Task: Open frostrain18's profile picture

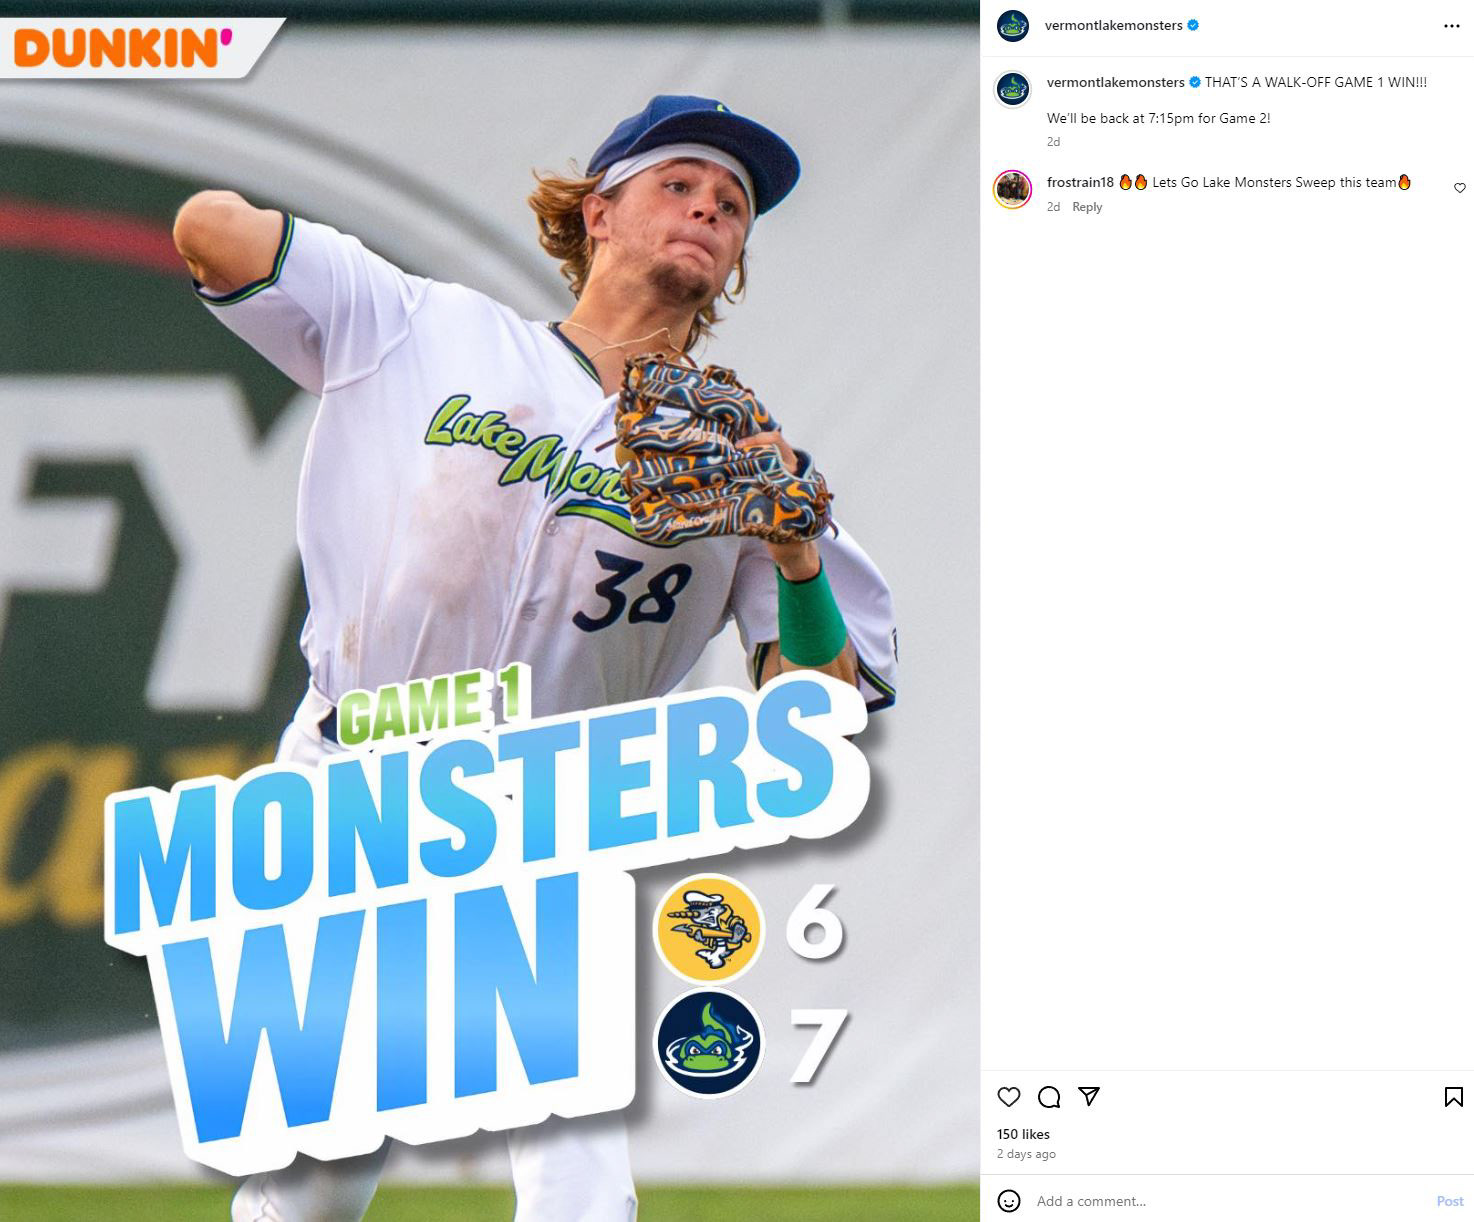Action: click(x=1012, y=189)
